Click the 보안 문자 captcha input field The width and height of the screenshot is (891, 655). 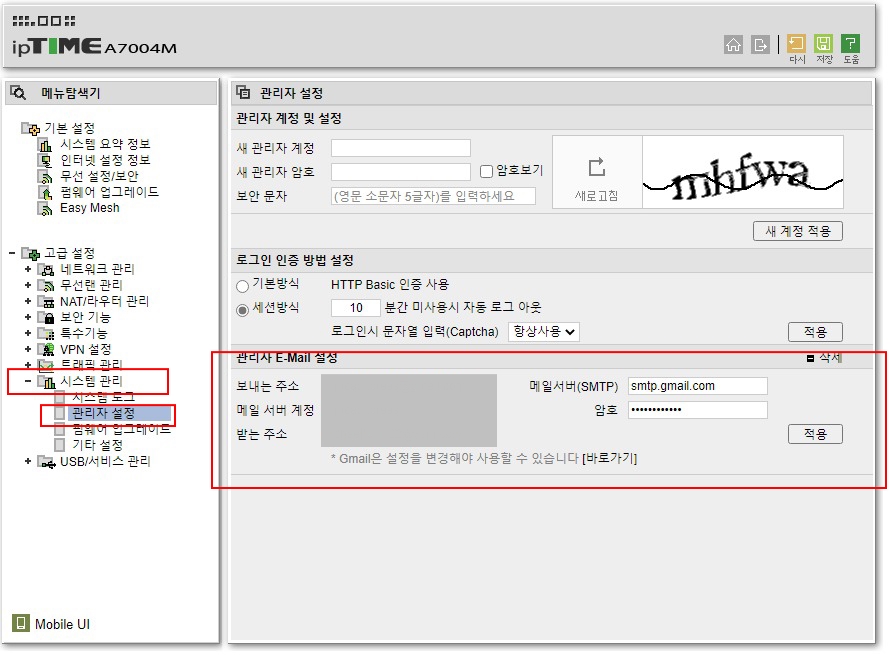(433, 196)
